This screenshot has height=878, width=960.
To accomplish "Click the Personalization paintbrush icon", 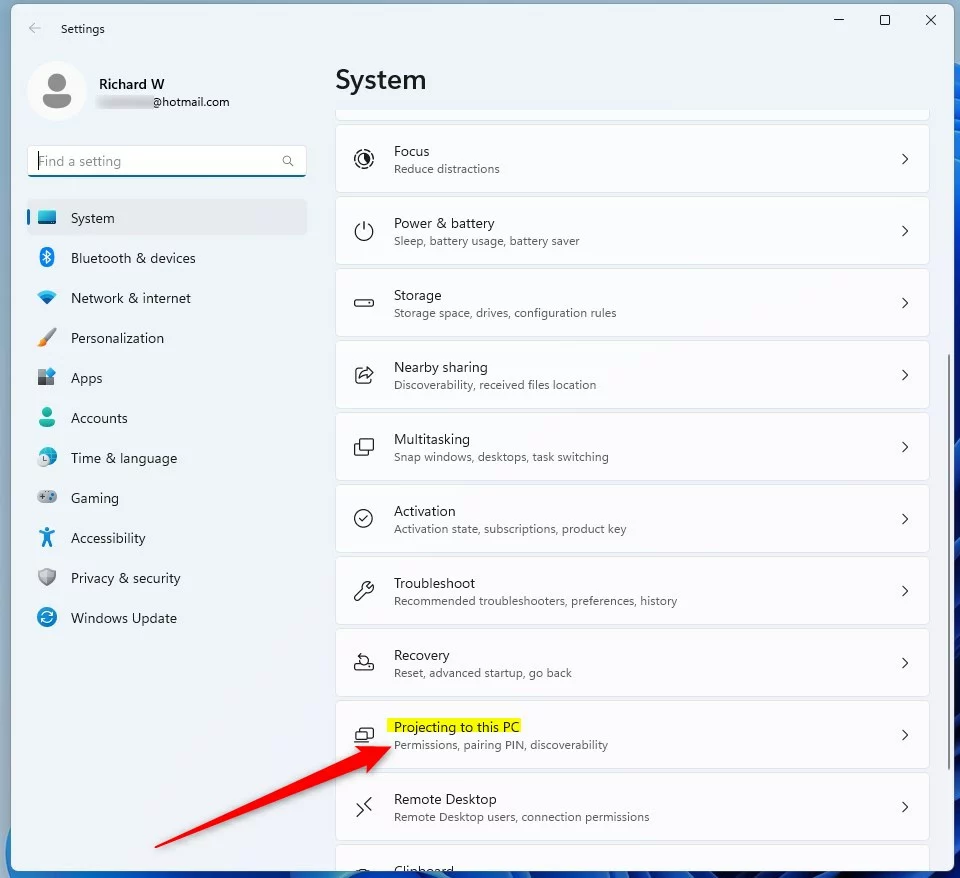I will (47, 338).
